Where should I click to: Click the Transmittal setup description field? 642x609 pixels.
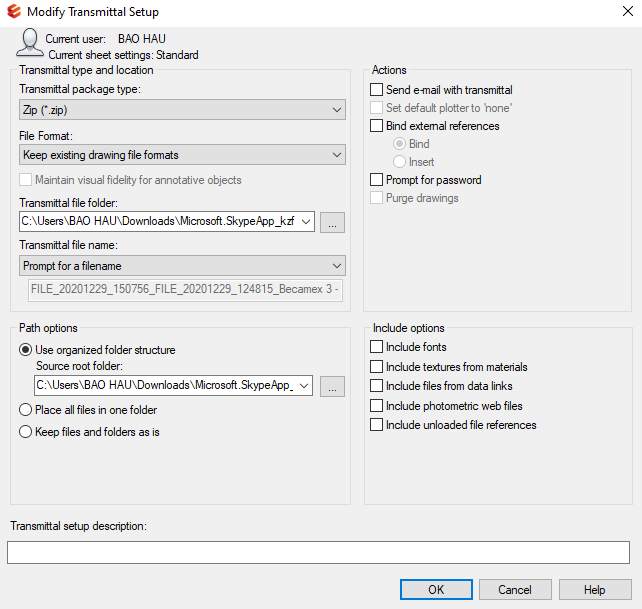pyautogui.click(x=318, y=553)
